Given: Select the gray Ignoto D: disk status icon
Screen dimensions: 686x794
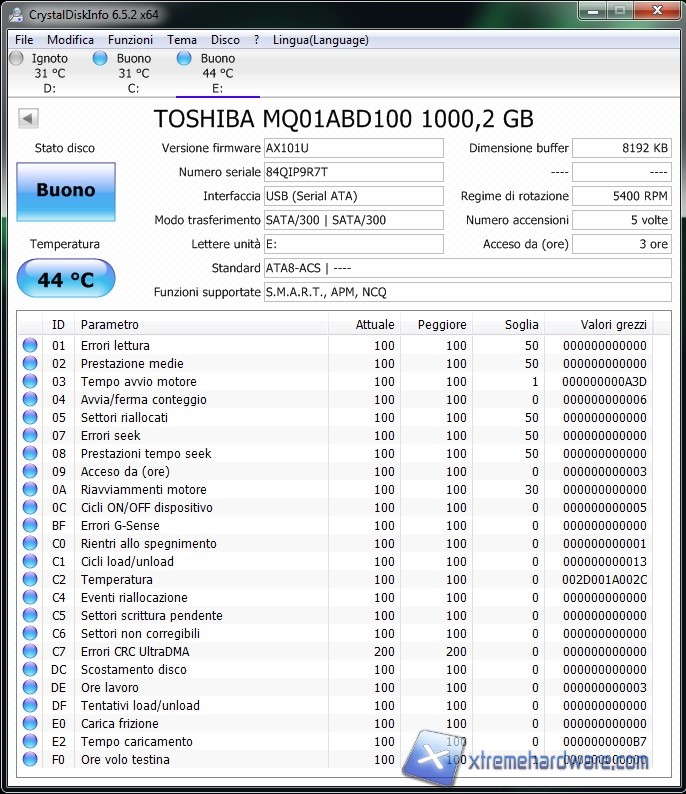Looking at the screenshot, I should (x=16, y=59).
